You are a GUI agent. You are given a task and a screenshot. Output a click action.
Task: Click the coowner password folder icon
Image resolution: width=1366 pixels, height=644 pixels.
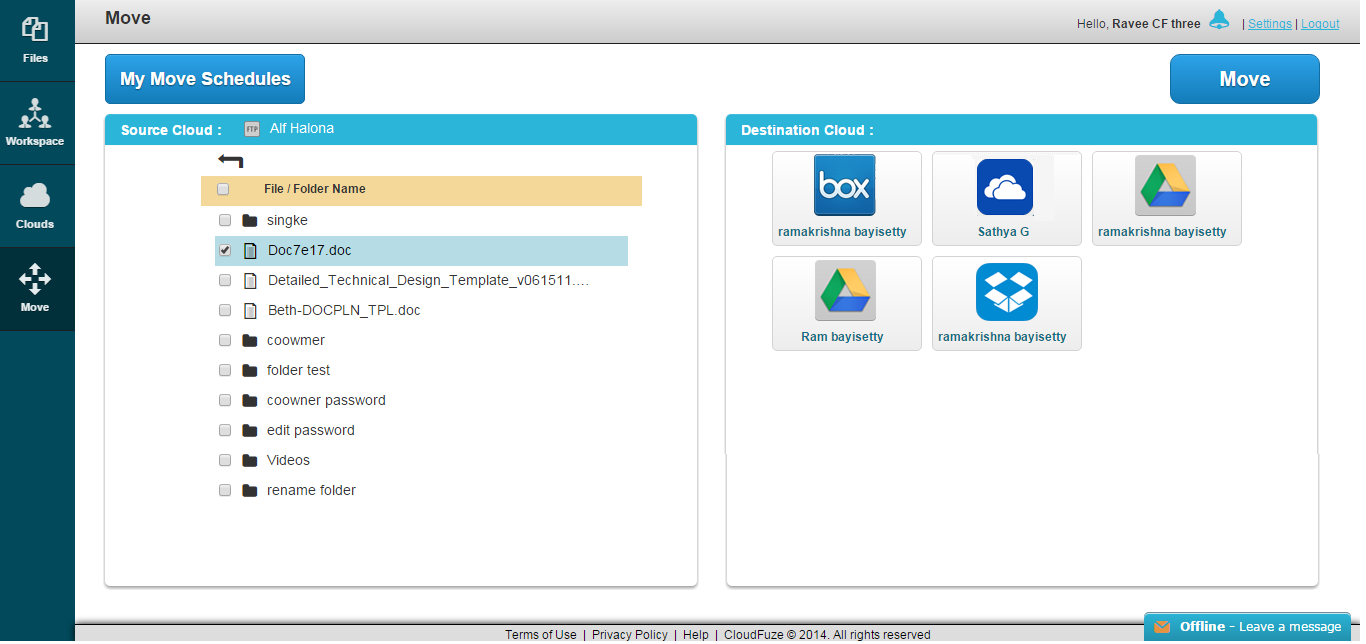tap(250, 400)
